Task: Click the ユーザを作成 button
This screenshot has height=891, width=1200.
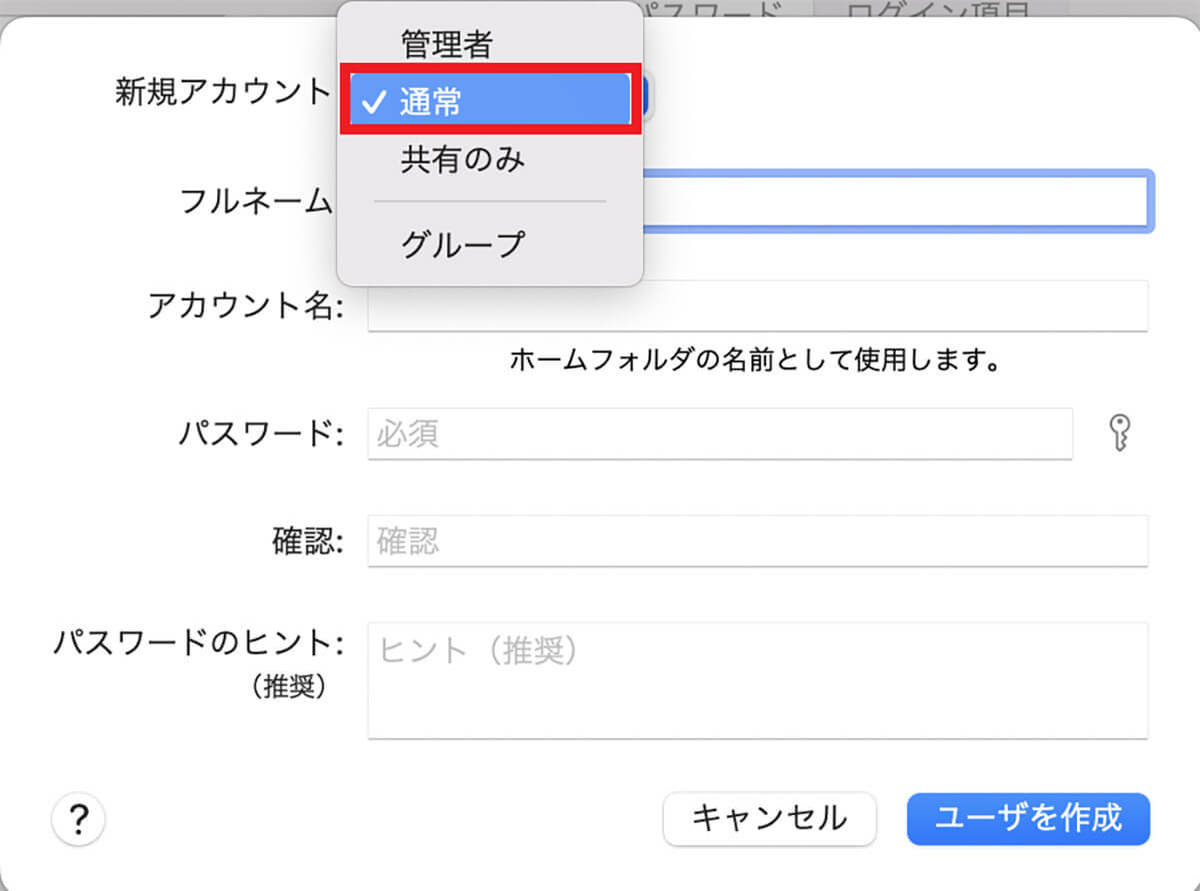Action: click(1028, 819)
